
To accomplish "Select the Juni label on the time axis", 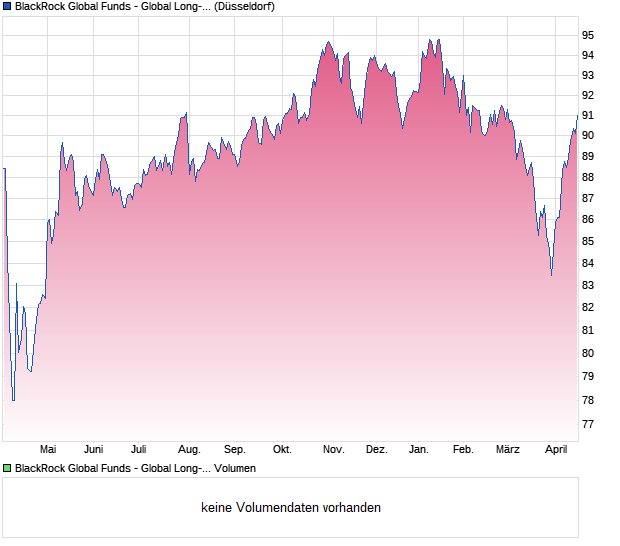I will click(93, 449).
